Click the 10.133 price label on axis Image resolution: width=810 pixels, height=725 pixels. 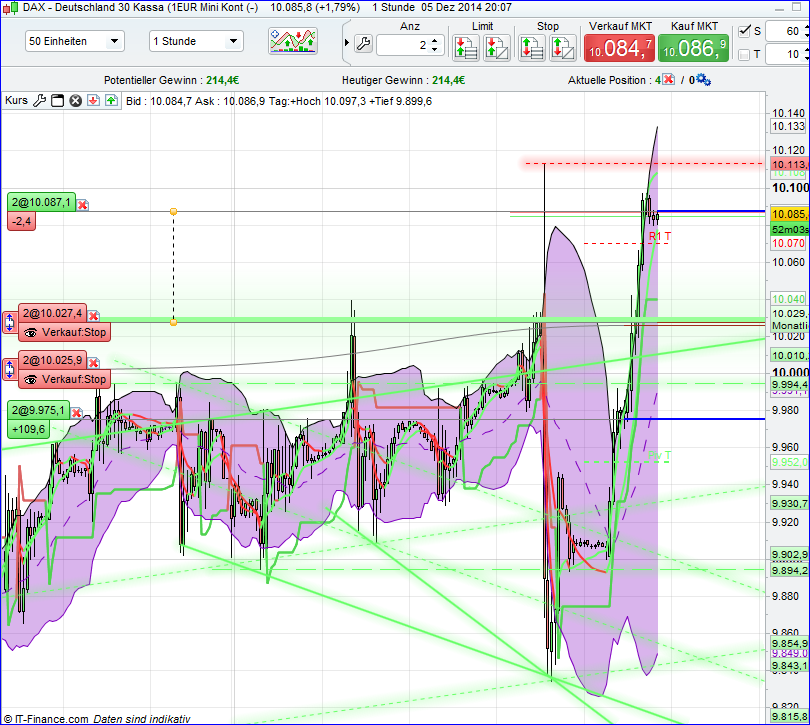click(x=788, y=126)
